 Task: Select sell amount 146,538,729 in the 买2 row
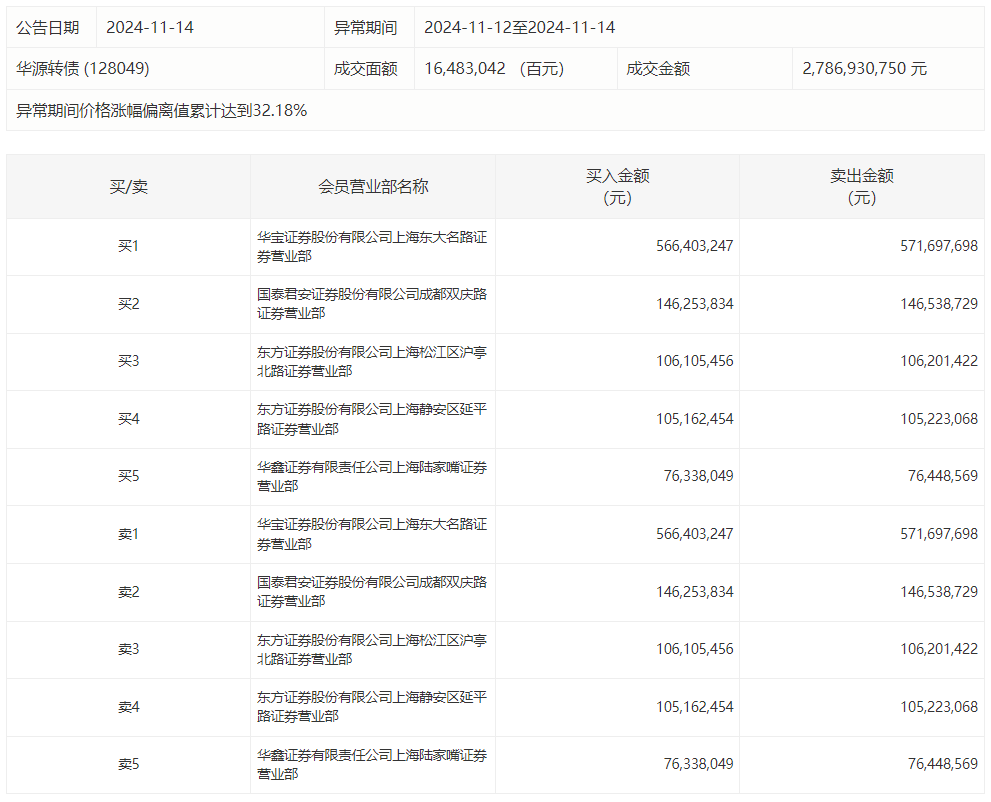939,305
